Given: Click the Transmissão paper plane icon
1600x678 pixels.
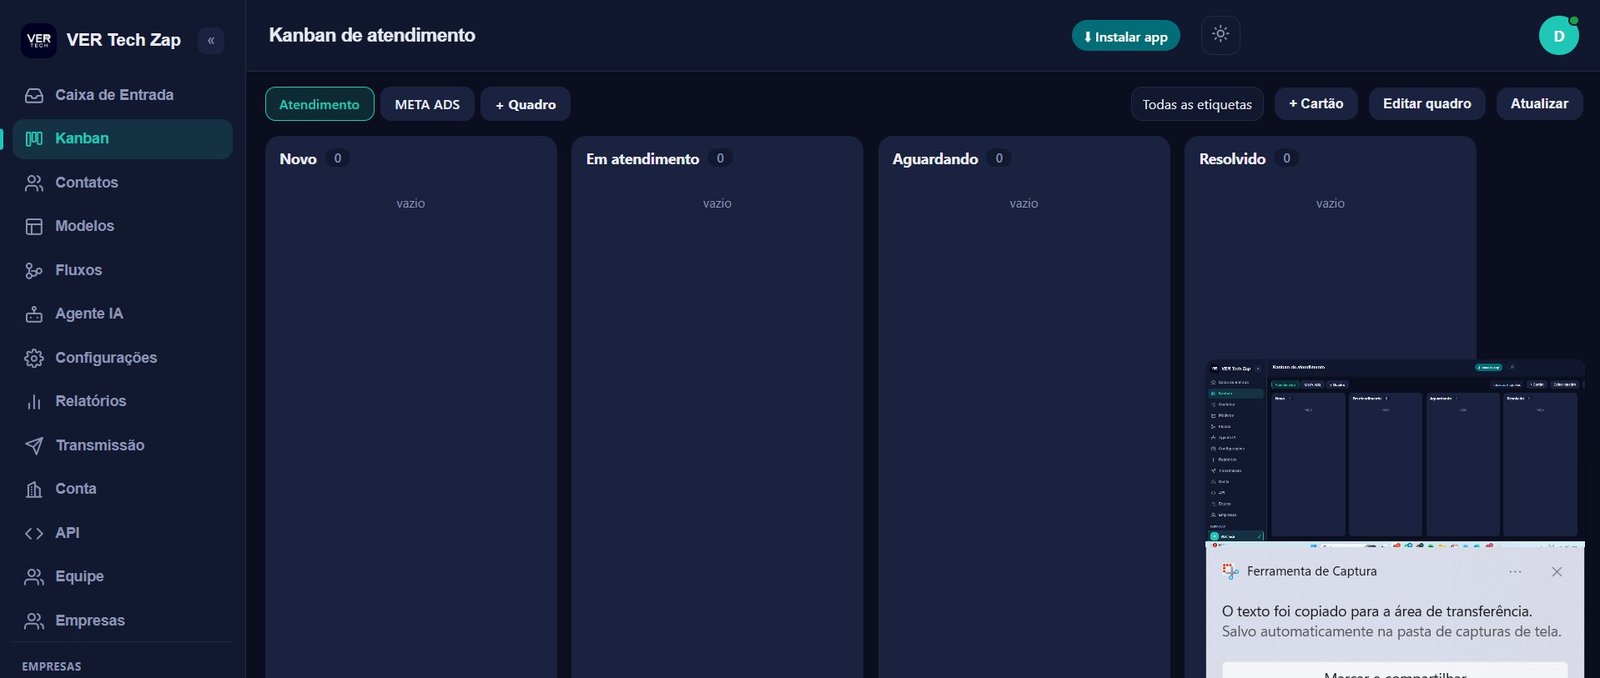Looking at the screenshot, I should (34, 445).
